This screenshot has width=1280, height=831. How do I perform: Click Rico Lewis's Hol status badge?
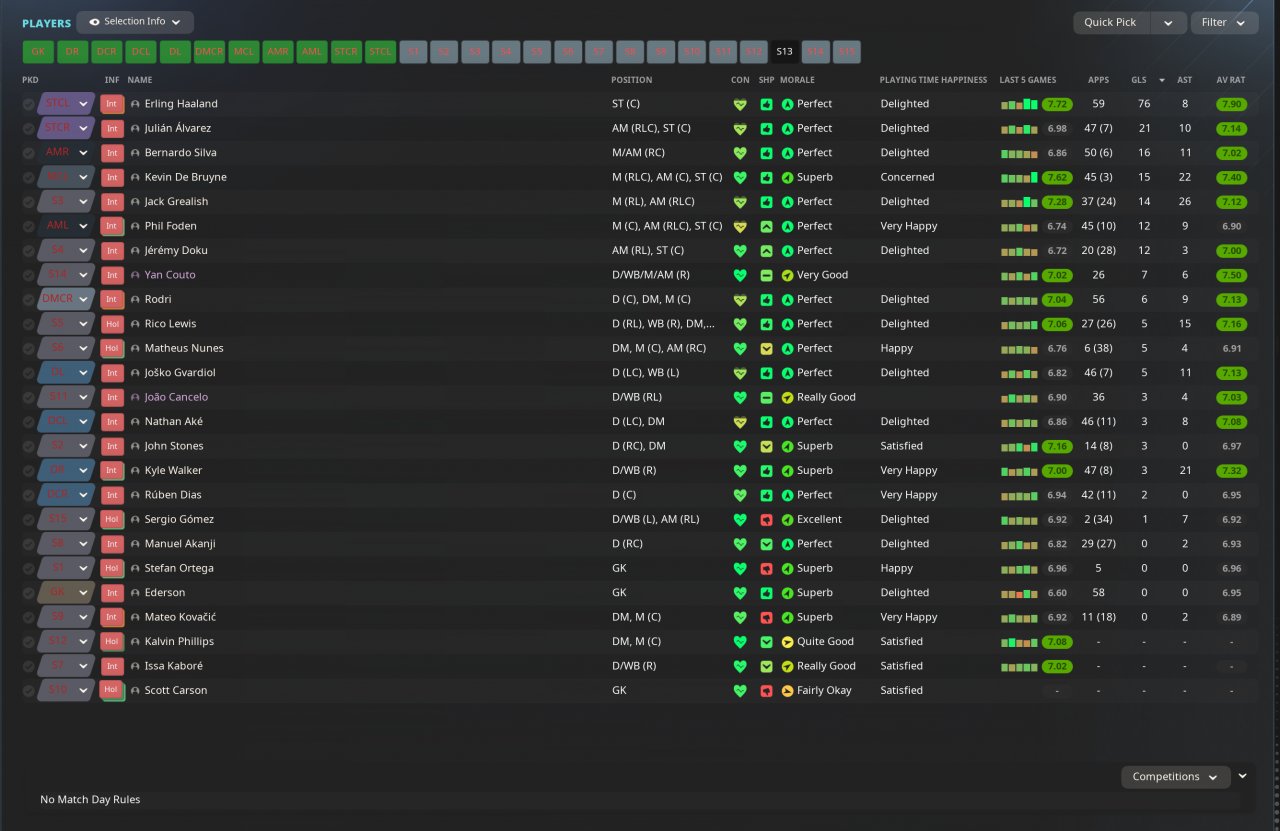(112, 324)
